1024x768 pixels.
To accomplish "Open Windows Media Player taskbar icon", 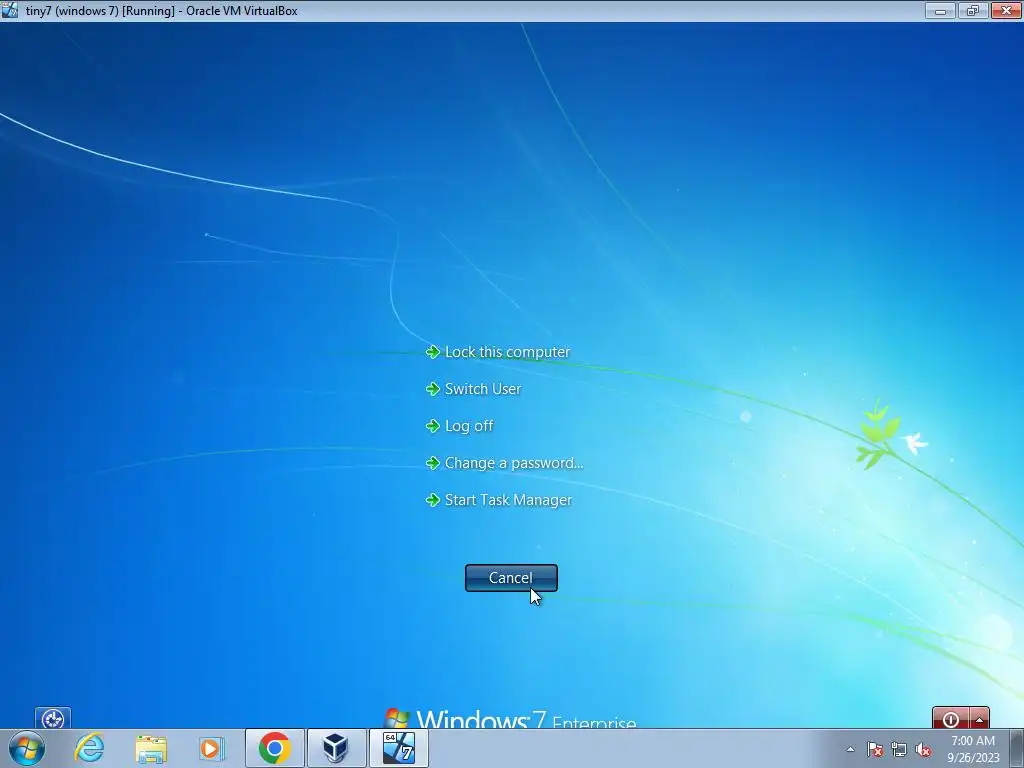I will pyautogui.click(x=212, y=748).
